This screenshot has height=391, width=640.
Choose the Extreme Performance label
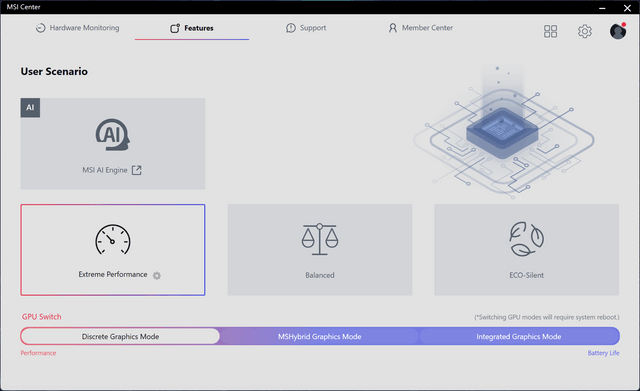click(x=113, y=274)
